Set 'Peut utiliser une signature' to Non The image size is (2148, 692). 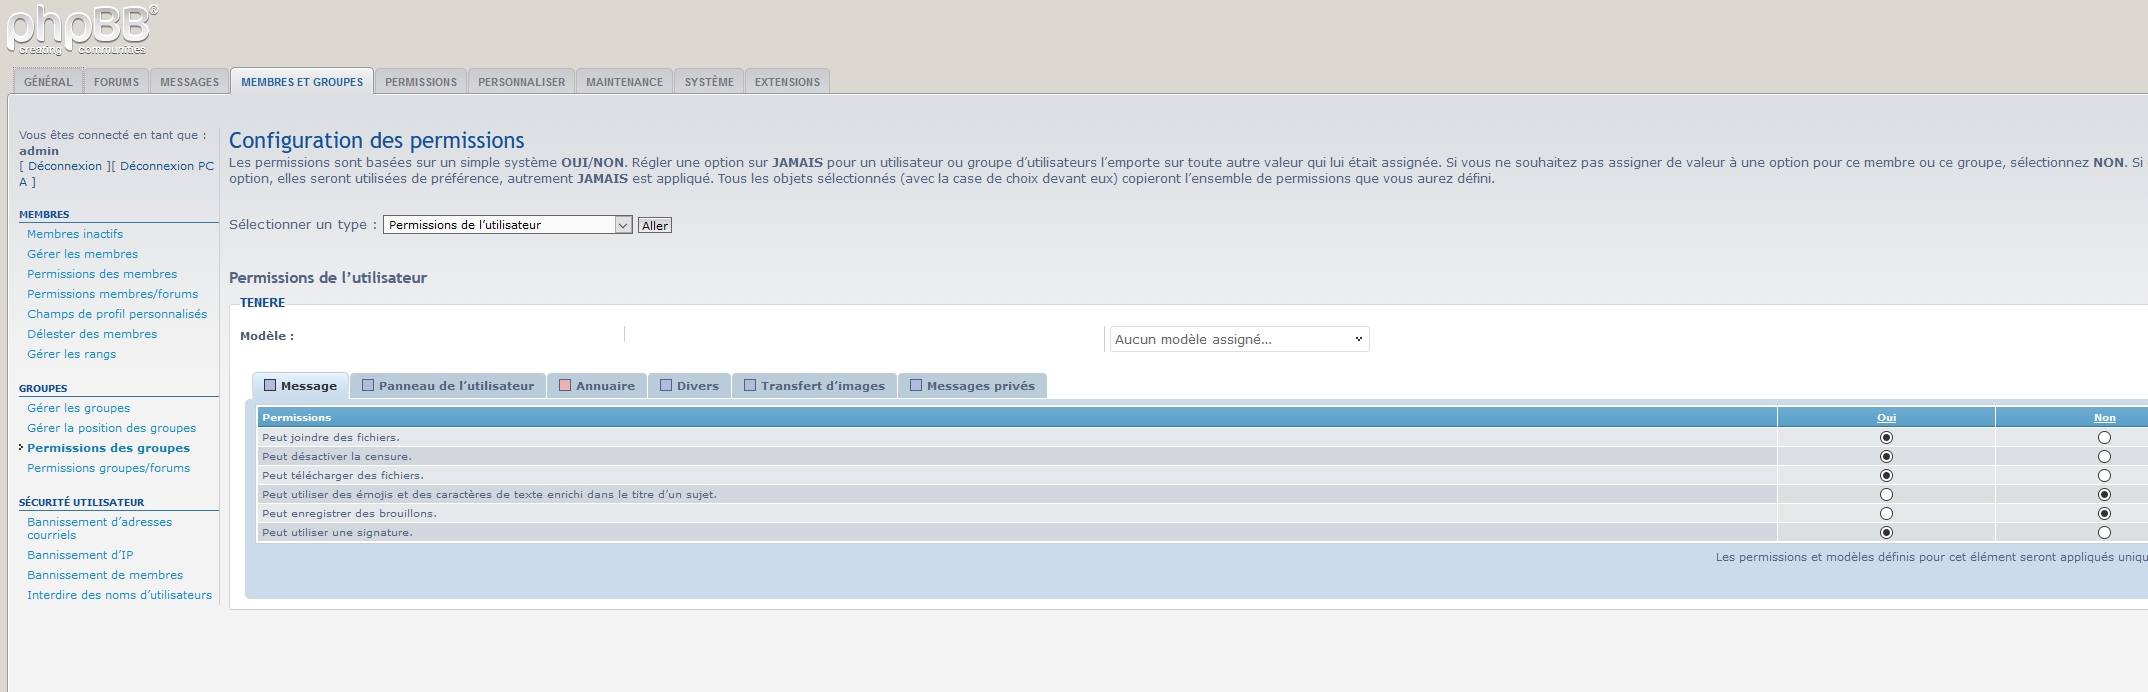pyautogui.click(x=2104, y=532)
